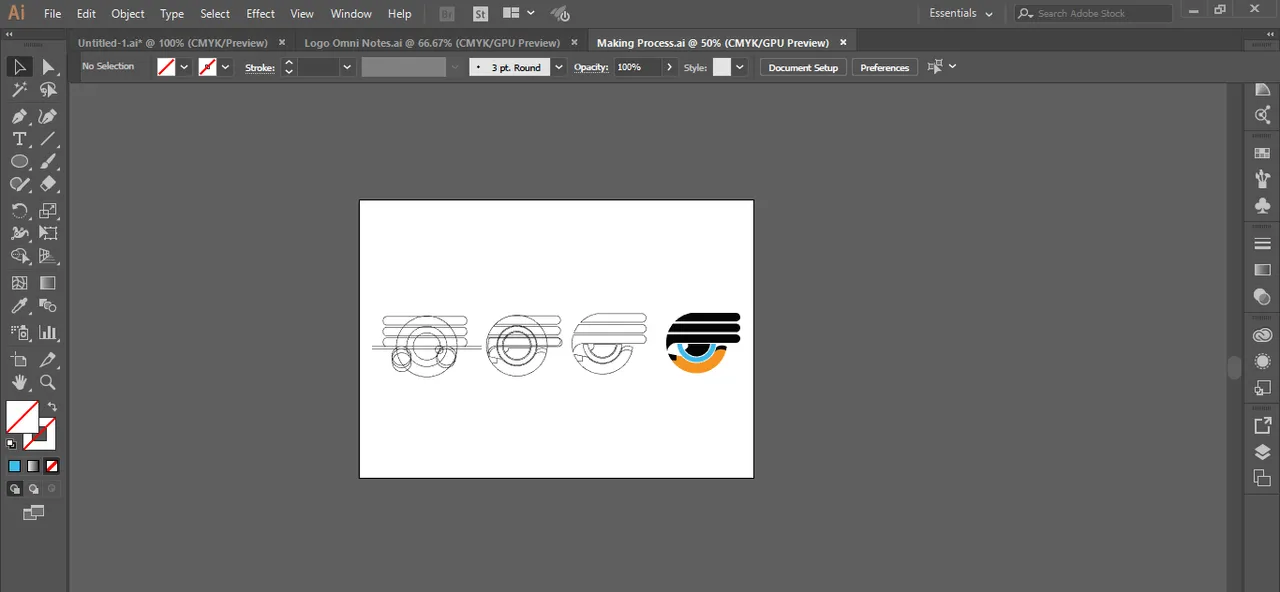Viewport: 1280px width, 592px height.
Task: Click the Preferences button
Action: point(884,67)
